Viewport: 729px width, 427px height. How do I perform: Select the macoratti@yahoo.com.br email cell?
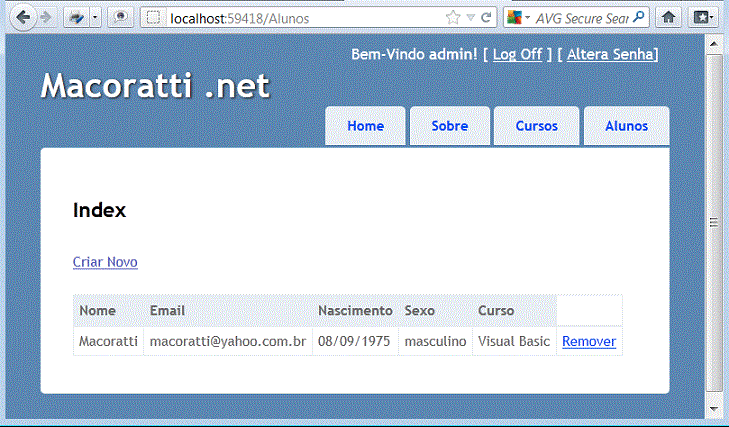coord(228,341)
